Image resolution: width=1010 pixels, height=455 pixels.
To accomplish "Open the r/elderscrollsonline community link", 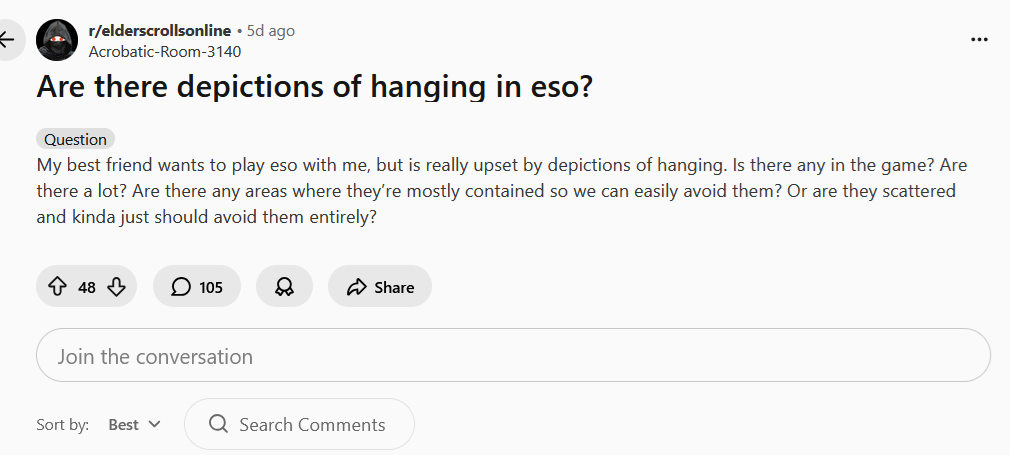I will (x=159, y=30).
